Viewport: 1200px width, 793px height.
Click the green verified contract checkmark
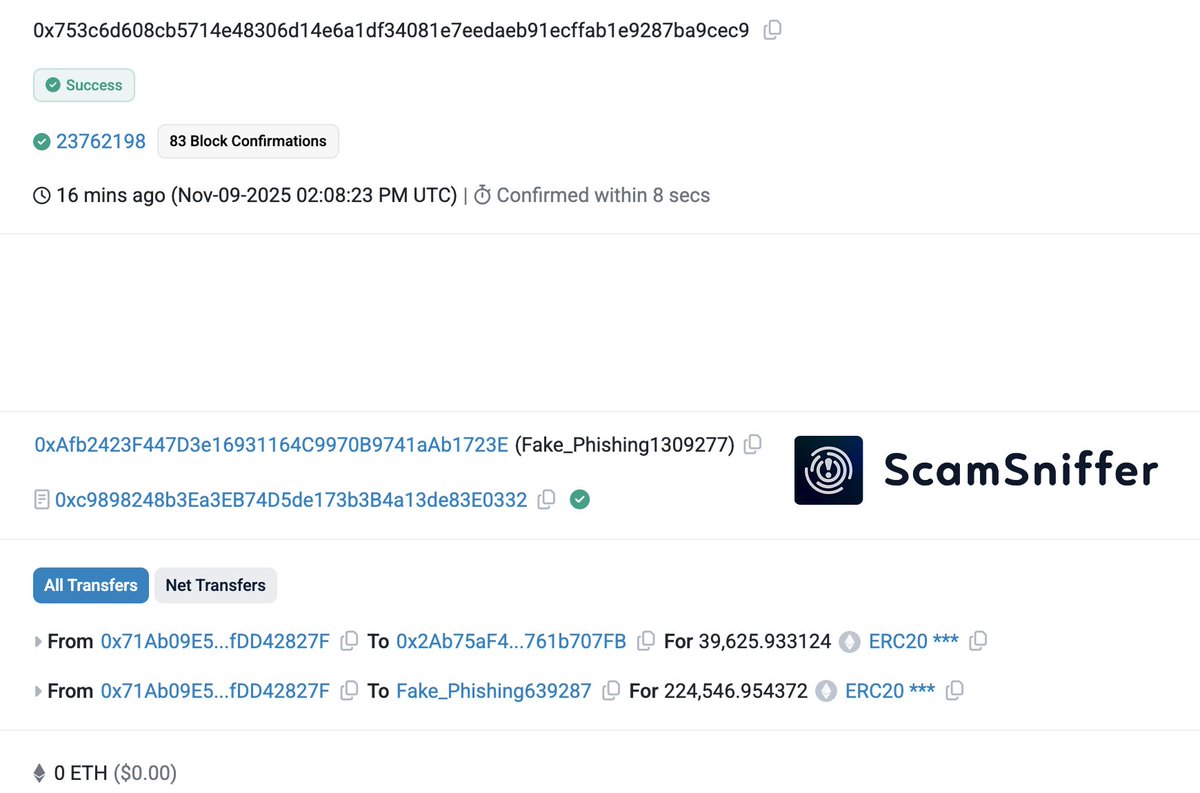(579, 499)
